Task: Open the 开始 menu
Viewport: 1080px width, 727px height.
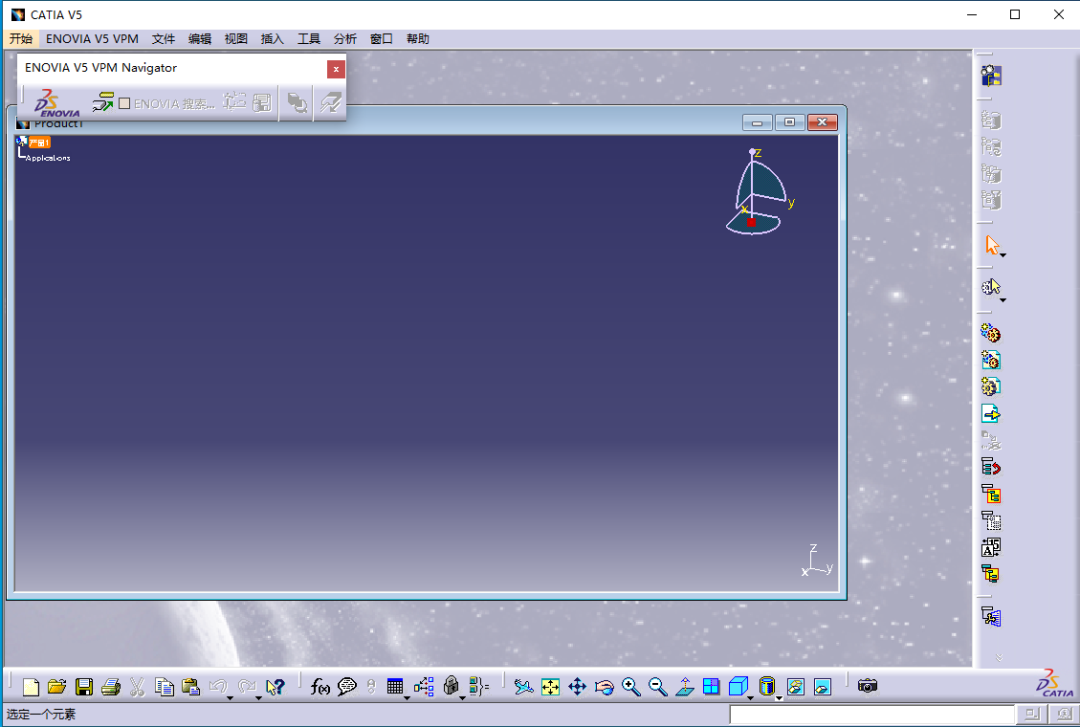Action: 21,39
